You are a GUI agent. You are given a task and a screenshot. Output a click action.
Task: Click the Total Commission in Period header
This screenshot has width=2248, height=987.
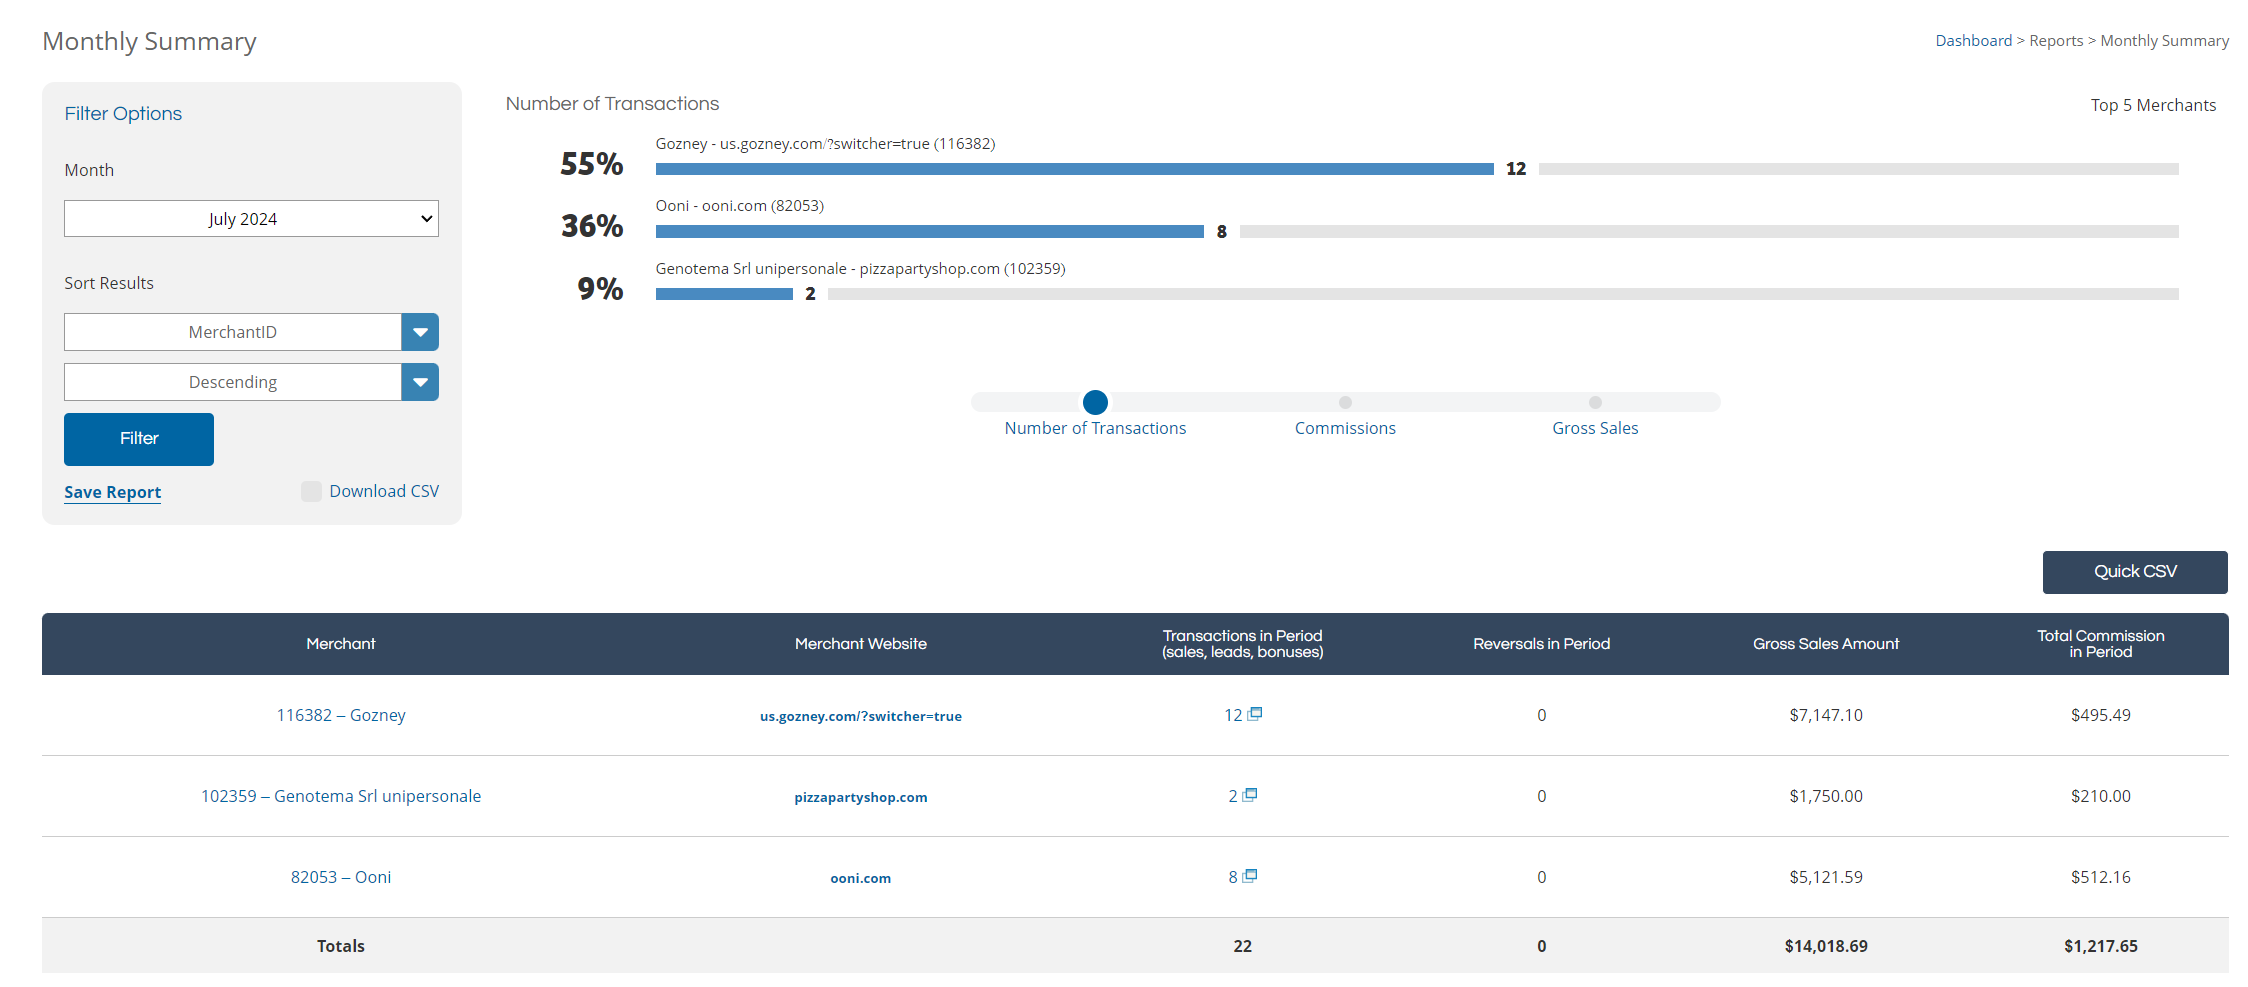point(2101,644)
